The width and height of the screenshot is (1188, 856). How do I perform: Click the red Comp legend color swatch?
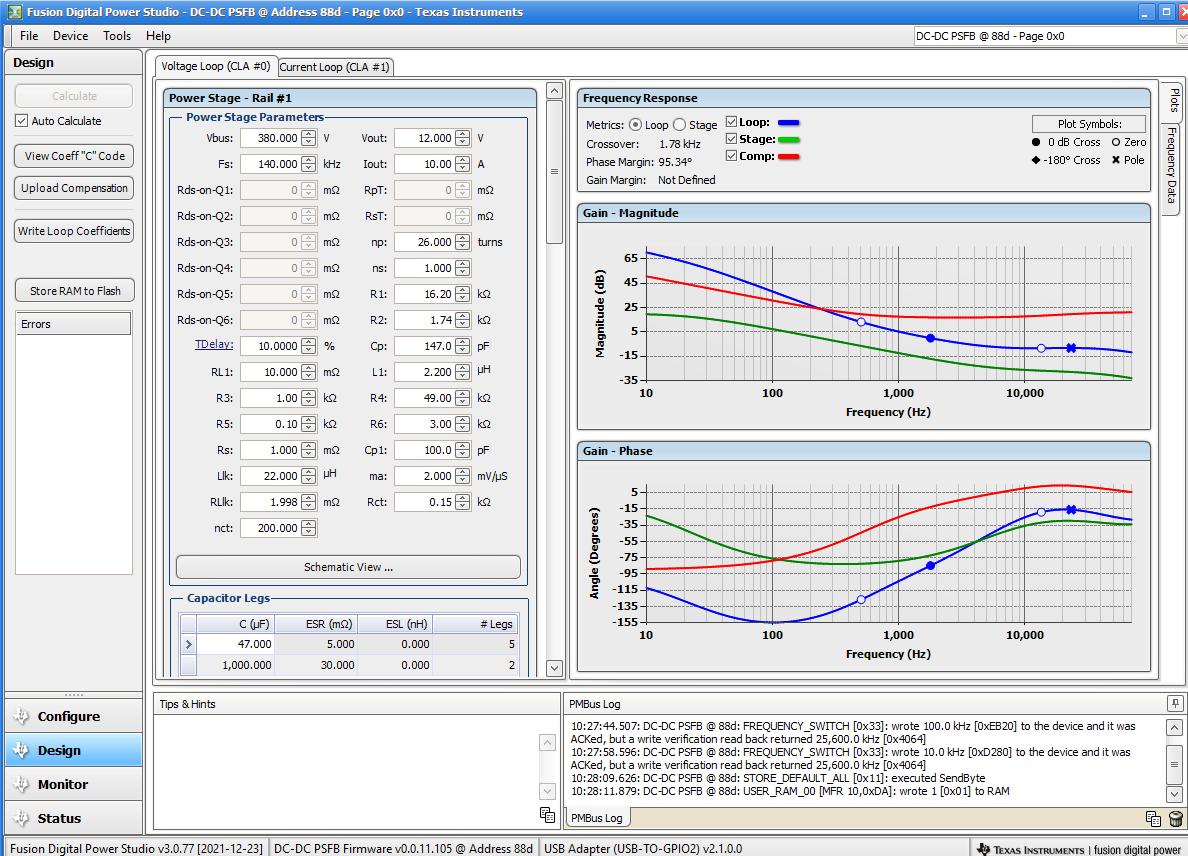(x=789, y=156)
